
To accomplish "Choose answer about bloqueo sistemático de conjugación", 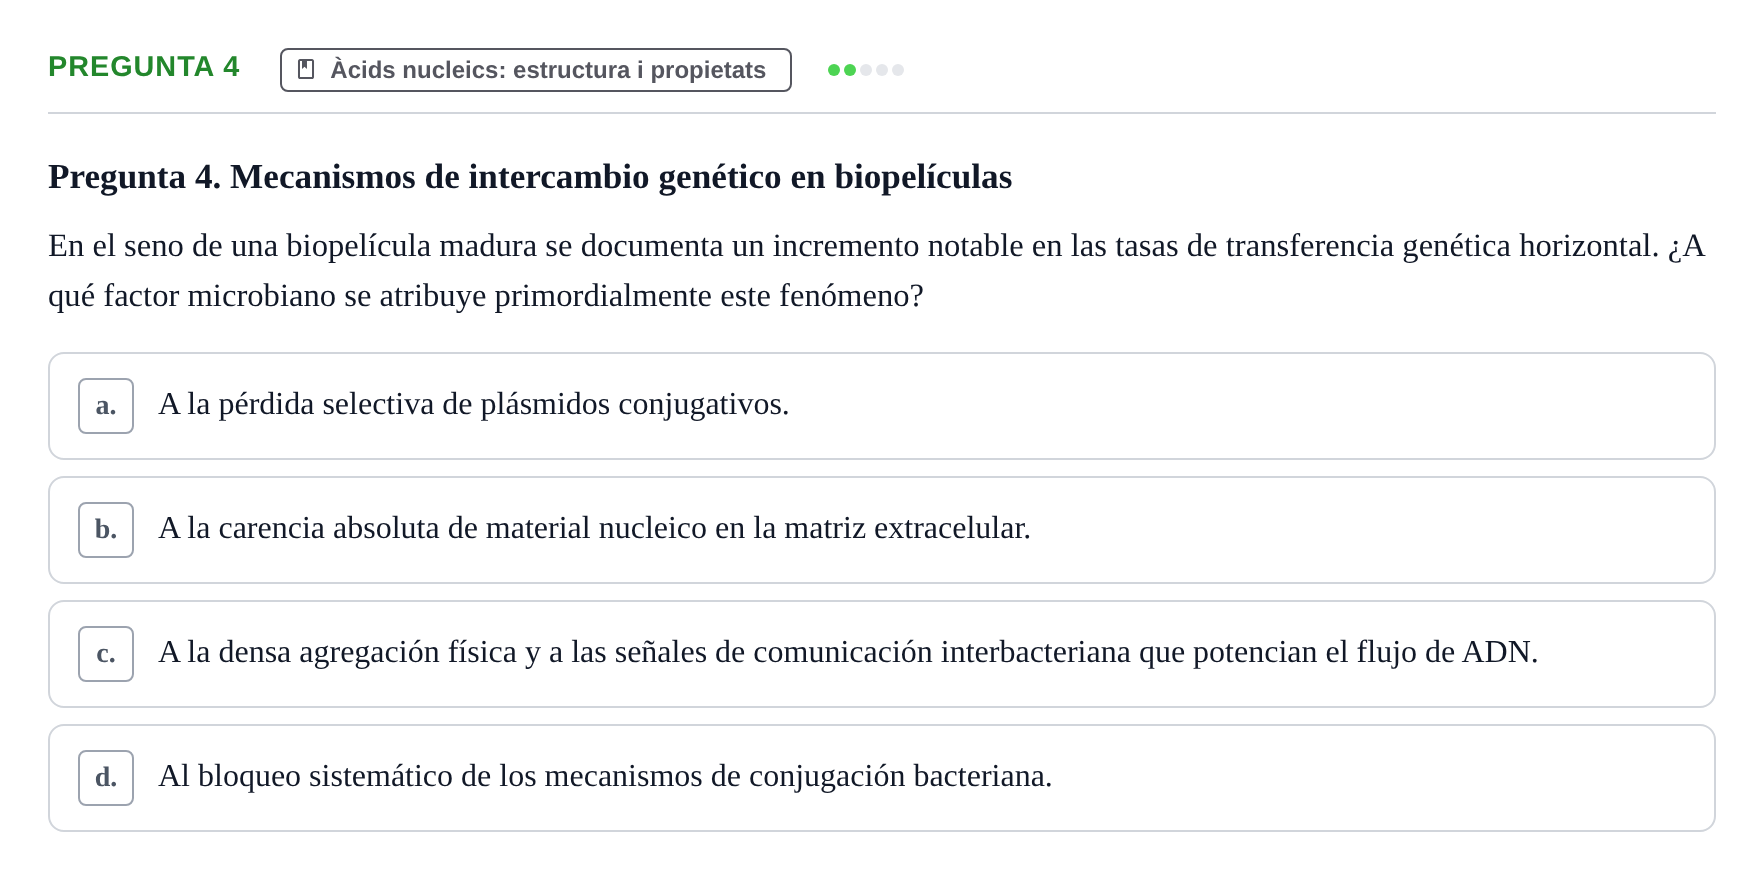I will (x=882, y=778).
